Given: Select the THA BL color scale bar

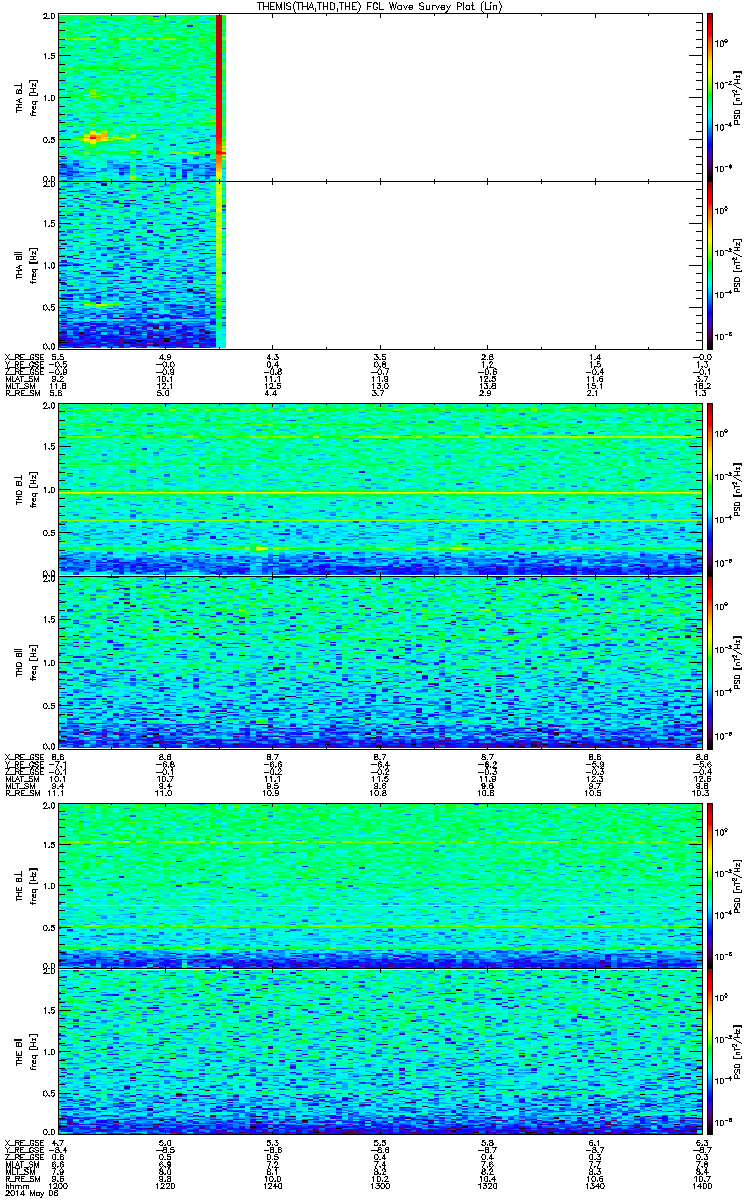Looking at the screenshot, I should pos(710,97).
